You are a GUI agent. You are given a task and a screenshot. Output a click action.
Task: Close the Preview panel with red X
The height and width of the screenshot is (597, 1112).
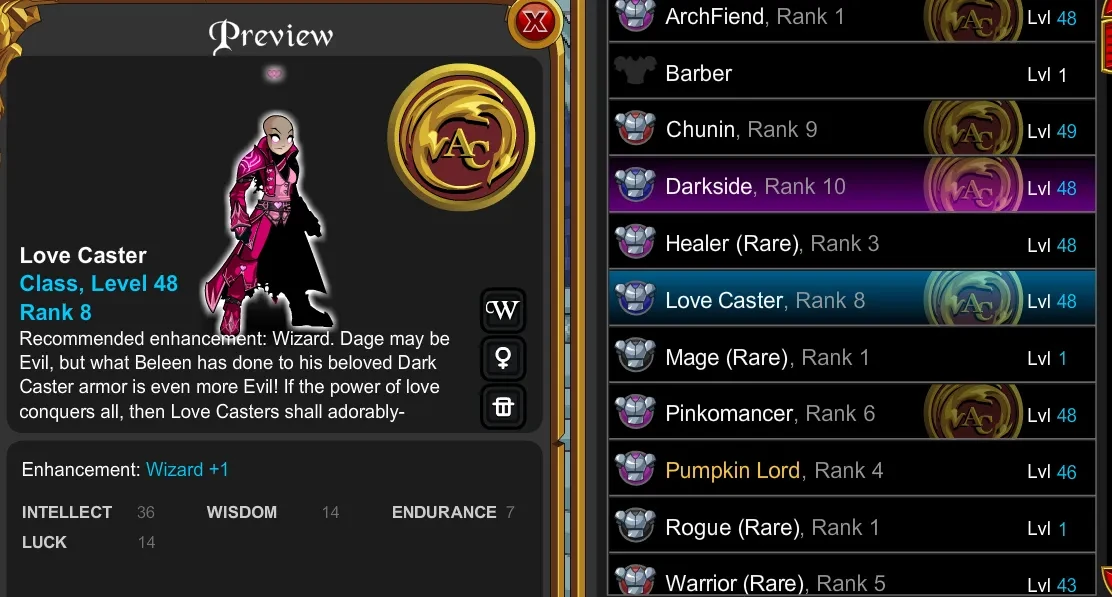click(534, 22)
